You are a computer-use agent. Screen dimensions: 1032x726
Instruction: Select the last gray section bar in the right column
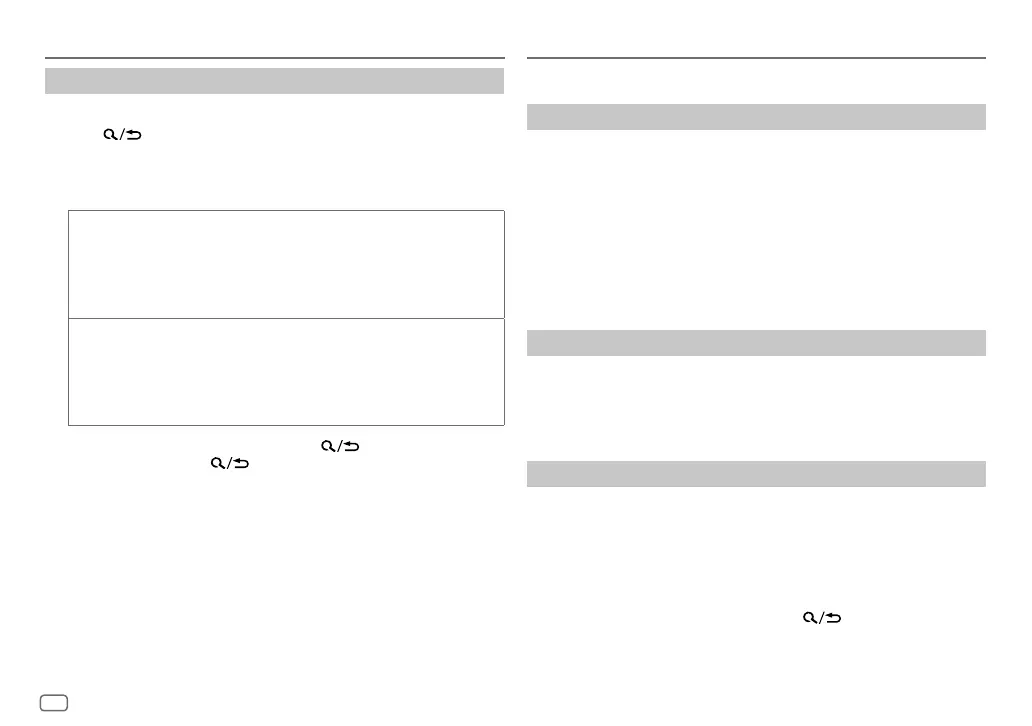[756, 474]
